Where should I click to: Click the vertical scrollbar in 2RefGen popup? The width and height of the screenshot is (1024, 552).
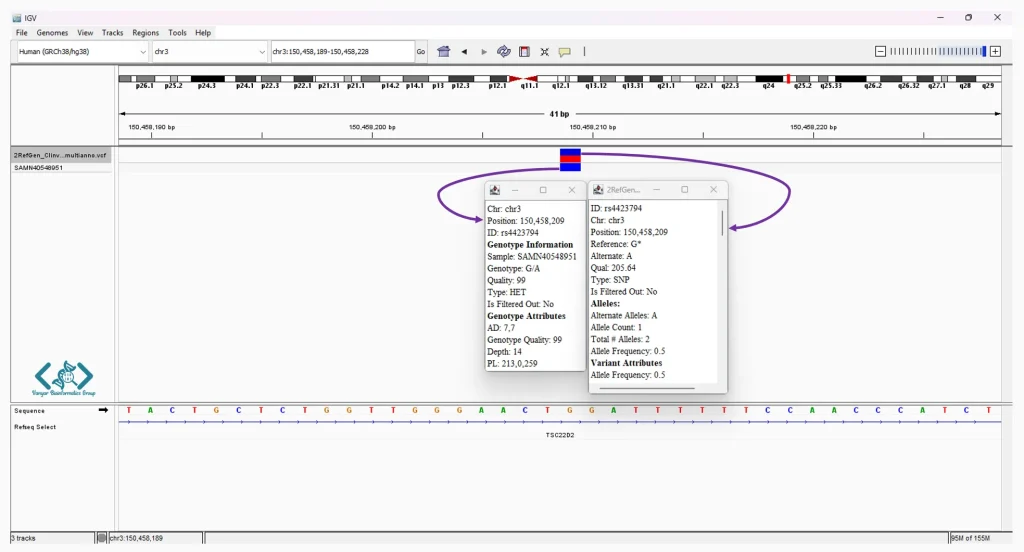coord(722,223)
